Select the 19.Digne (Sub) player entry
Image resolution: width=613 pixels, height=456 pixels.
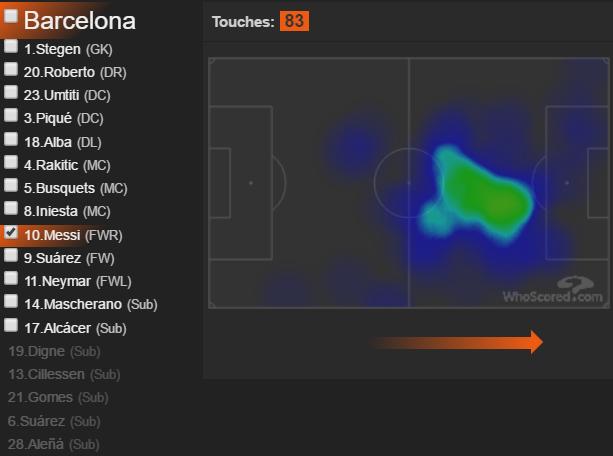pos(54,351)
